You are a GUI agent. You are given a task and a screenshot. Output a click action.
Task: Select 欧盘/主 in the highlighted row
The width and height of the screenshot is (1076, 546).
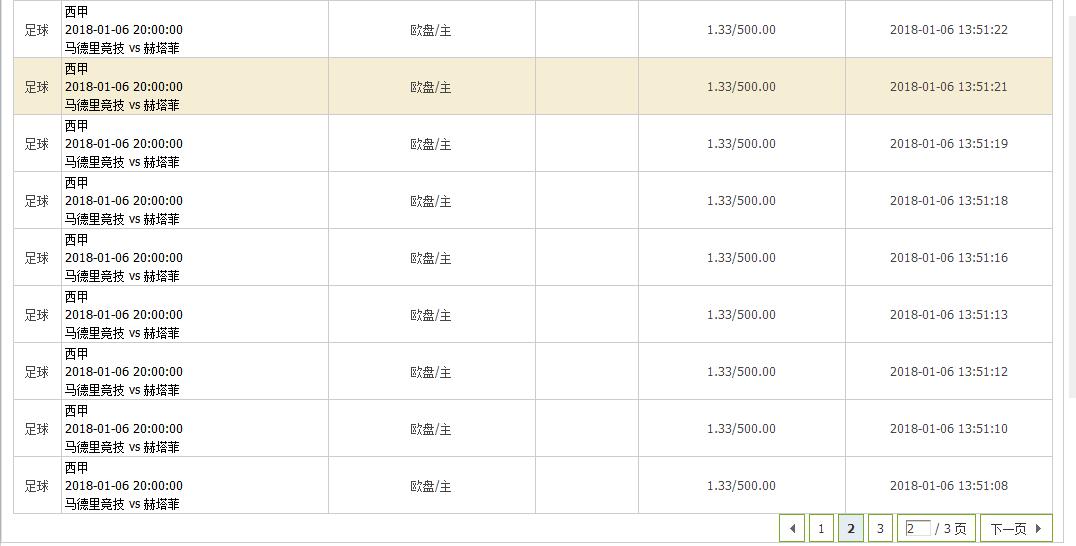pos(431,87)
